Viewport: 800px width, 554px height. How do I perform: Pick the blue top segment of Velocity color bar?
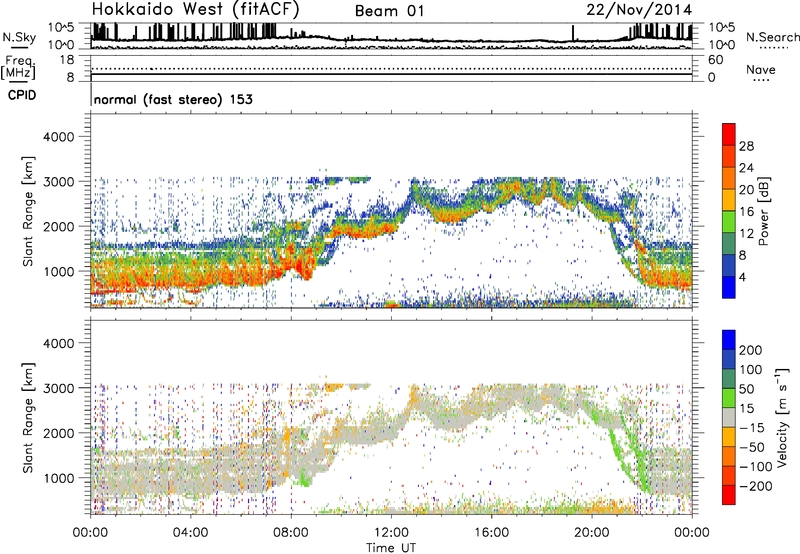[729, 340]
